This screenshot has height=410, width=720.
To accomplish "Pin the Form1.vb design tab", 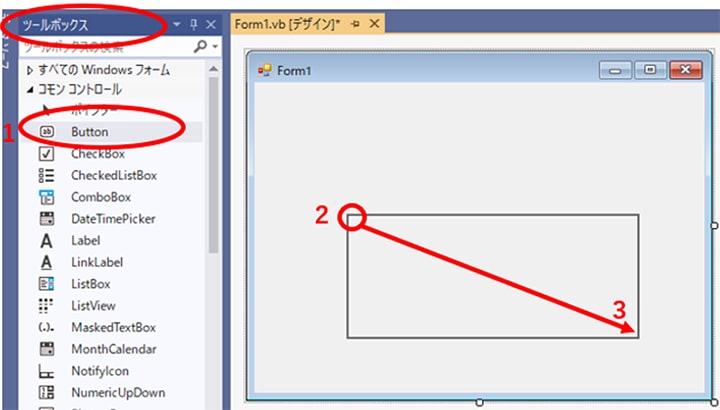I will pyautogui.click(x=355, y=24).
